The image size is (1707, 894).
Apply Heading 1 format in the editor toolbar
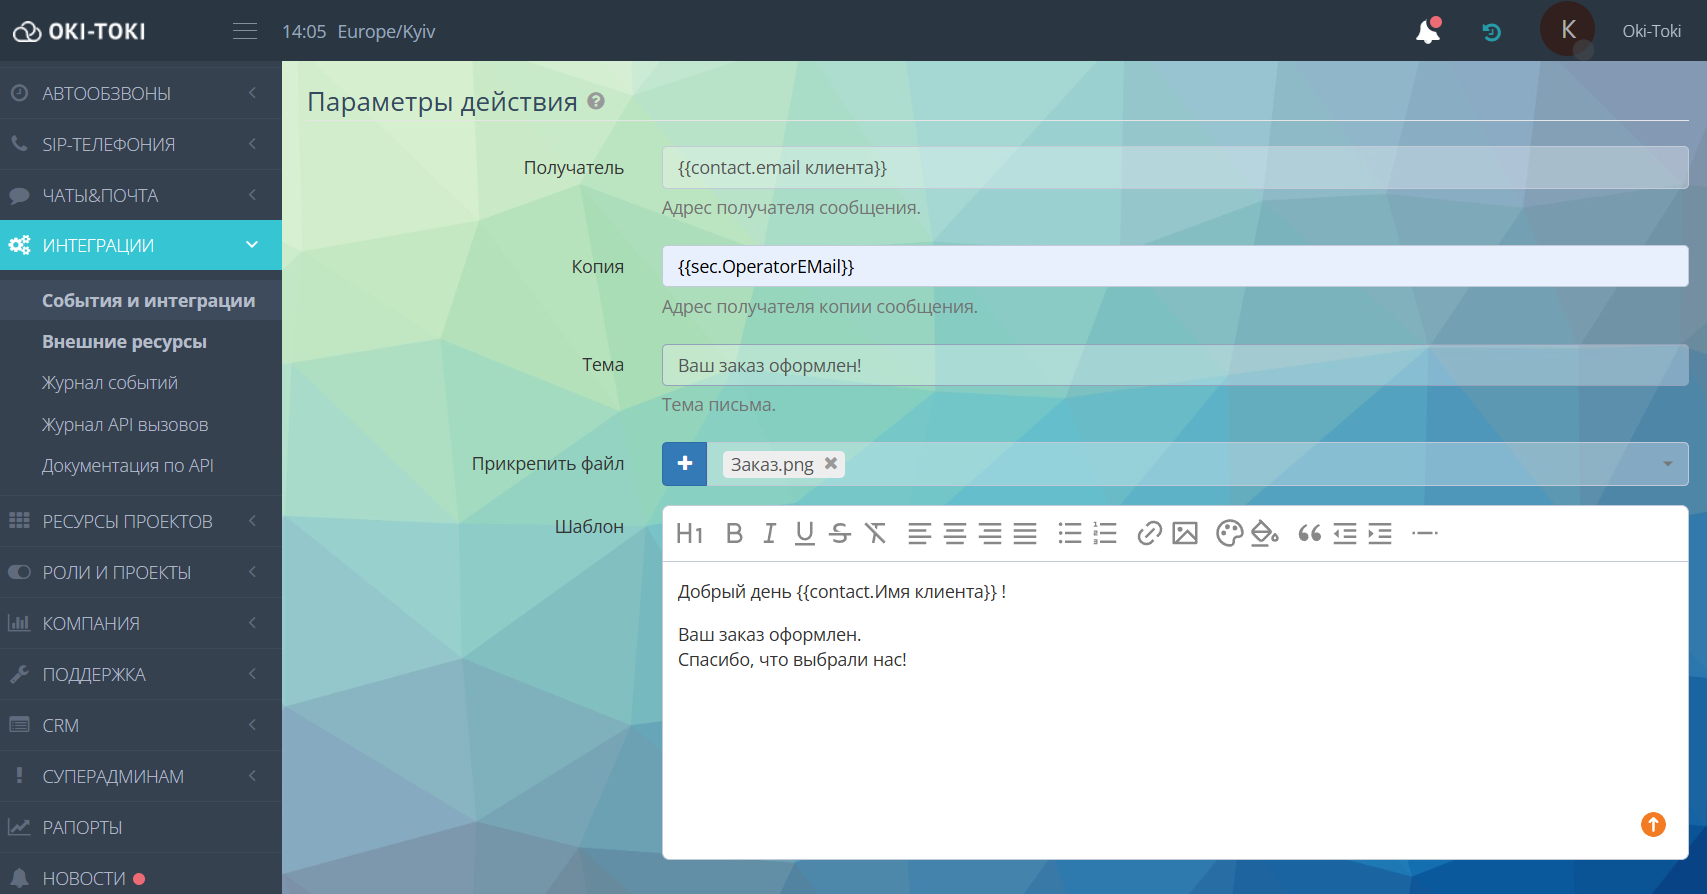click(x=689, y=534)
